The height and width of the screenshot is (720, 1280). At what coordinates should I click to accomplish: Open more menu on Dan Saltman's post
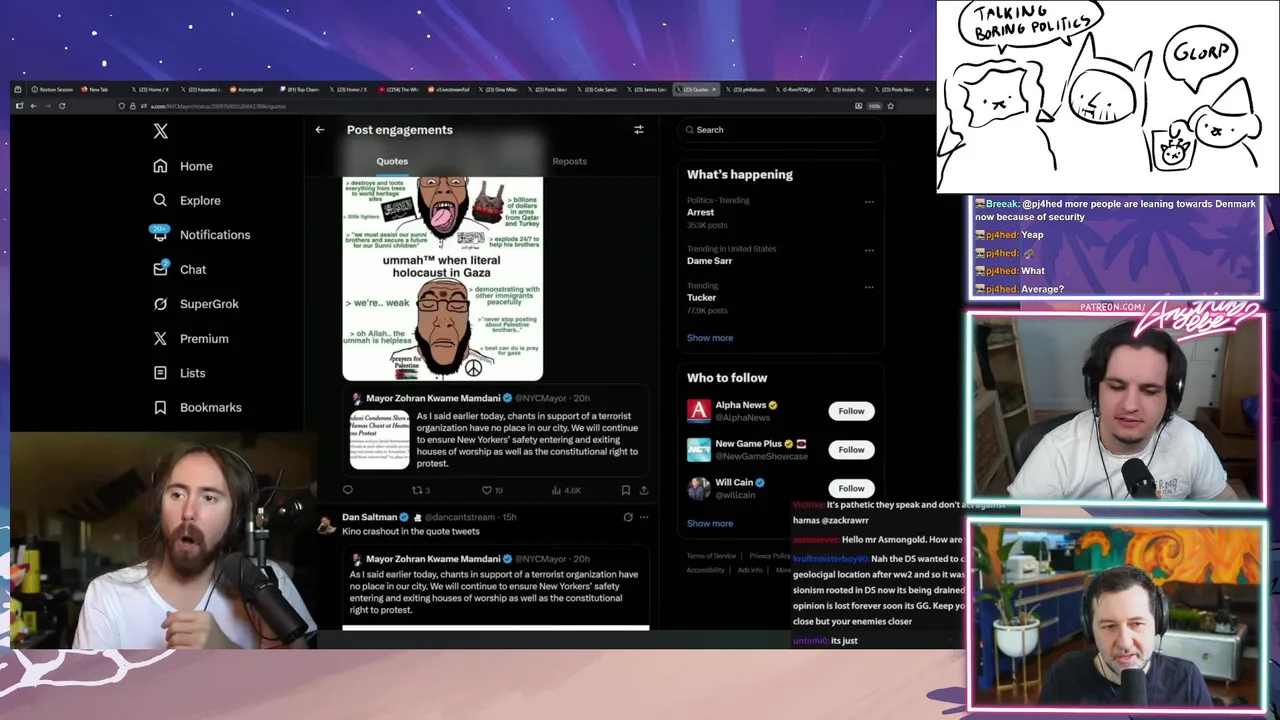[x=644, y=517]
